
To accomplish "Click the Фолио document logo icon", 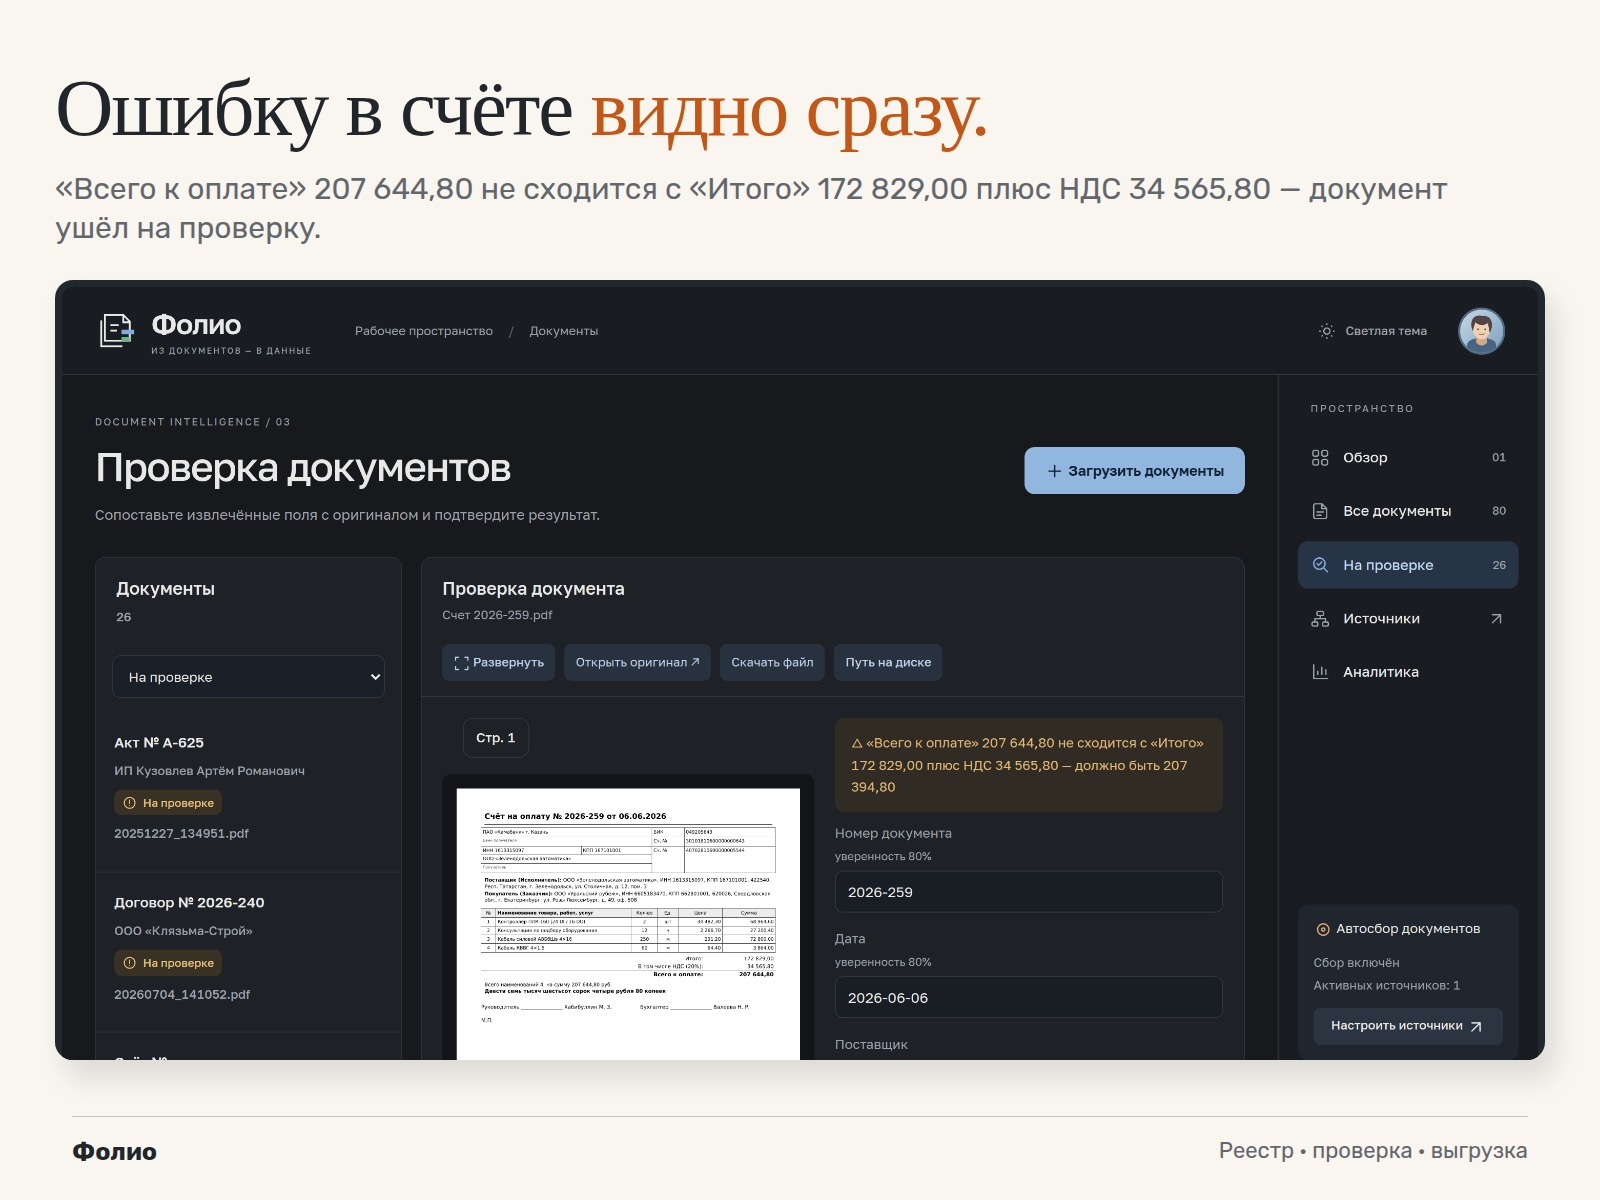I will (x=116, y=330).
